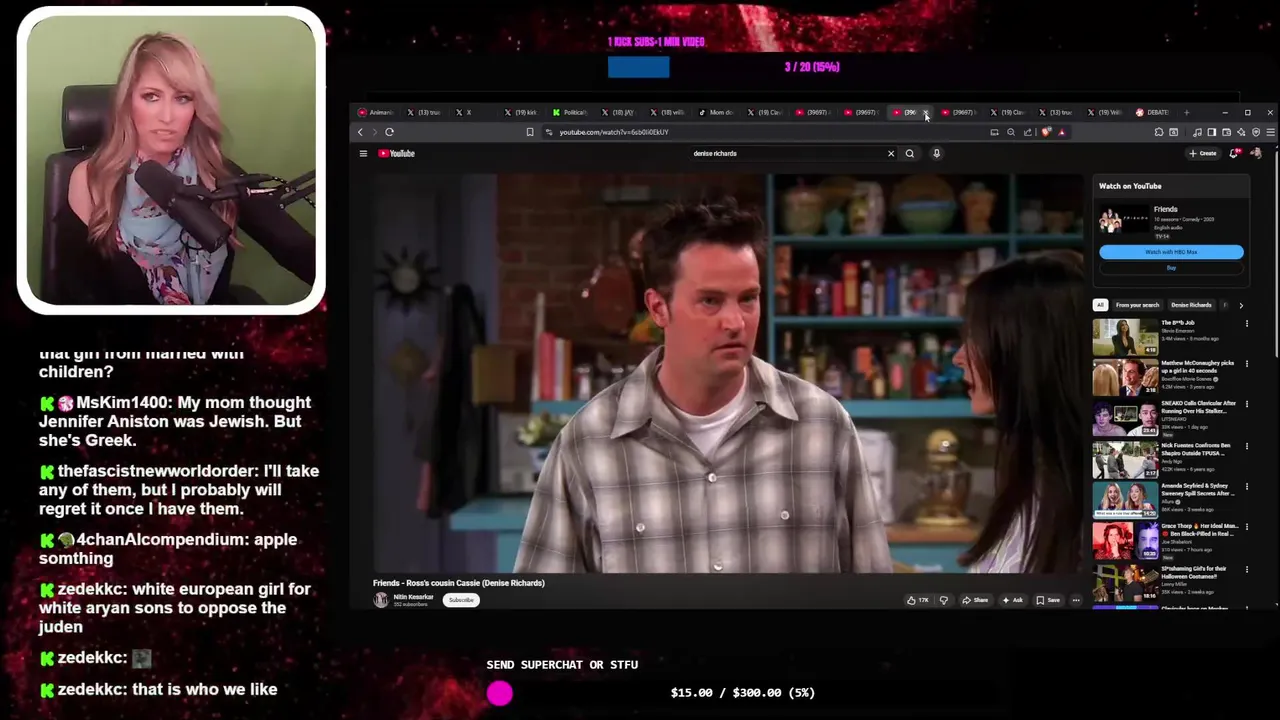The width and height of the screenshot is (1280, 720).
Task: Share the video
Action: coord(975,600)
